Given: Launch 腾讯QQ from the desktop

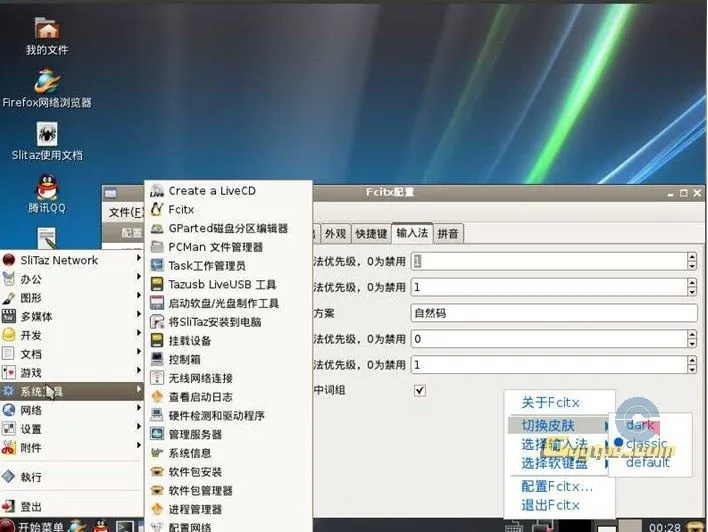Looking at the screenshot, I should click(x=47, y=194).
